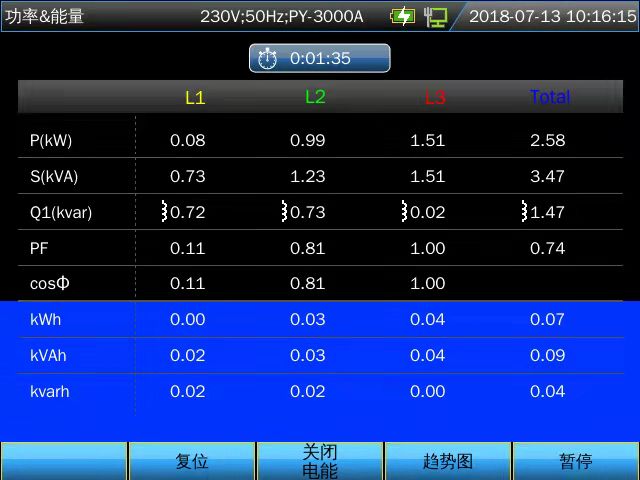Click the elapsed timer 0:01:35 field

pos(320,59)
